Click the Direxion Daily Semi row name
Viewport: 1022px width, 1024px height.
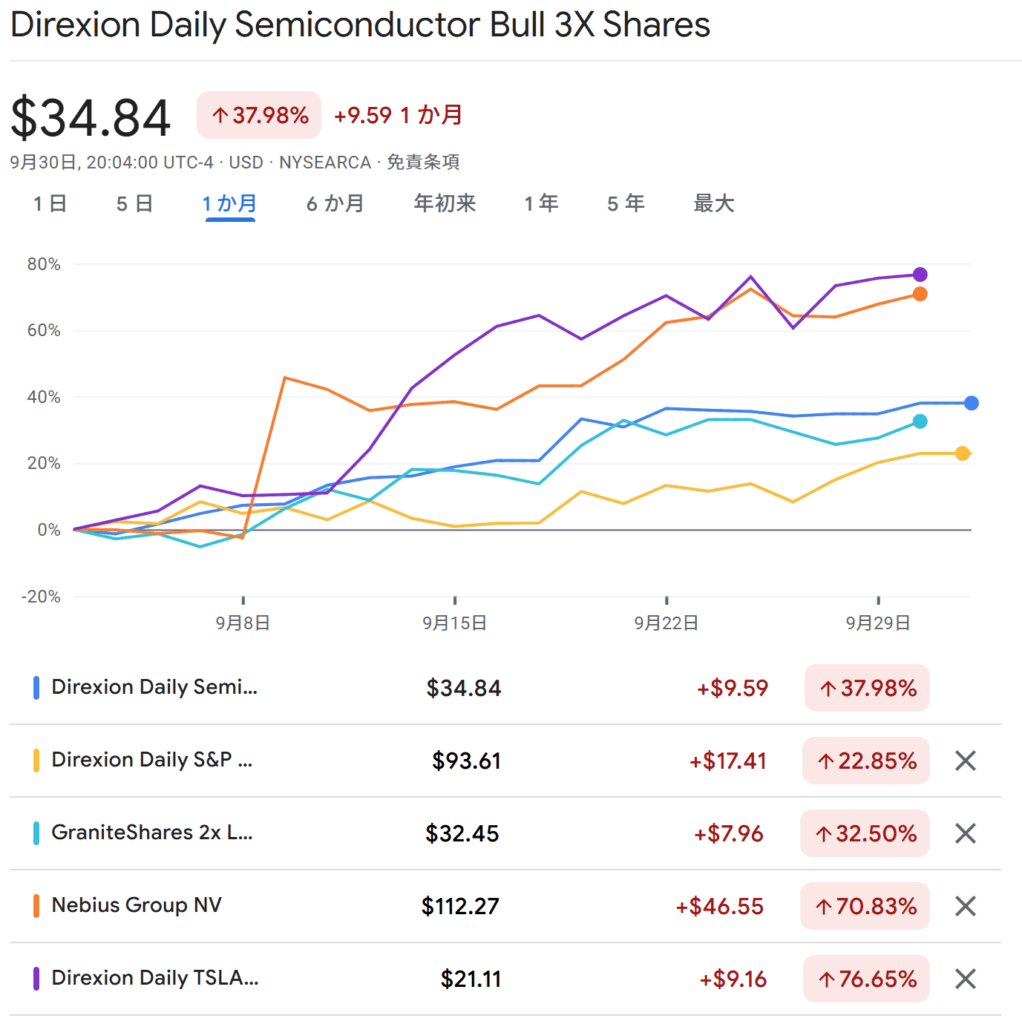pos(154,688)
